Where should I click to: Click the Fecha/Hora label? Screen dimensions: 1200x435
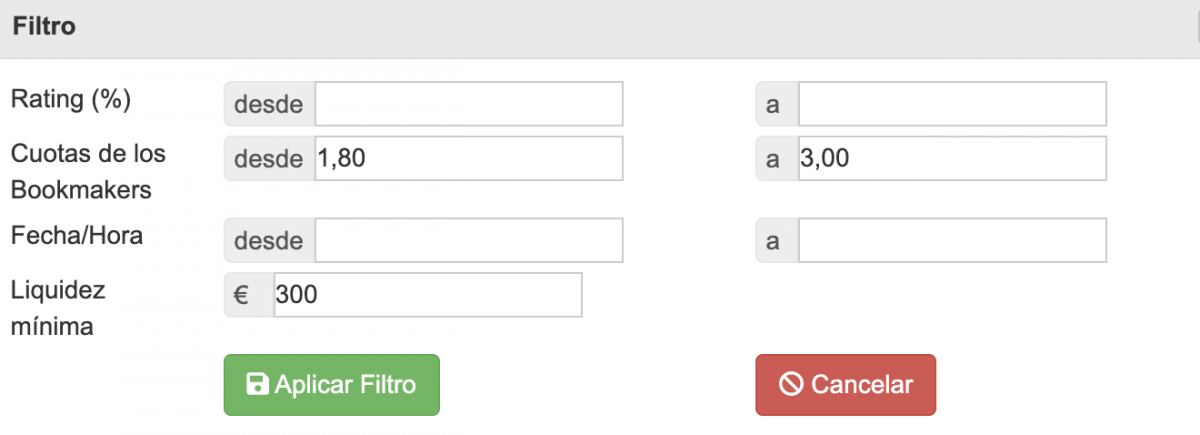77,236
